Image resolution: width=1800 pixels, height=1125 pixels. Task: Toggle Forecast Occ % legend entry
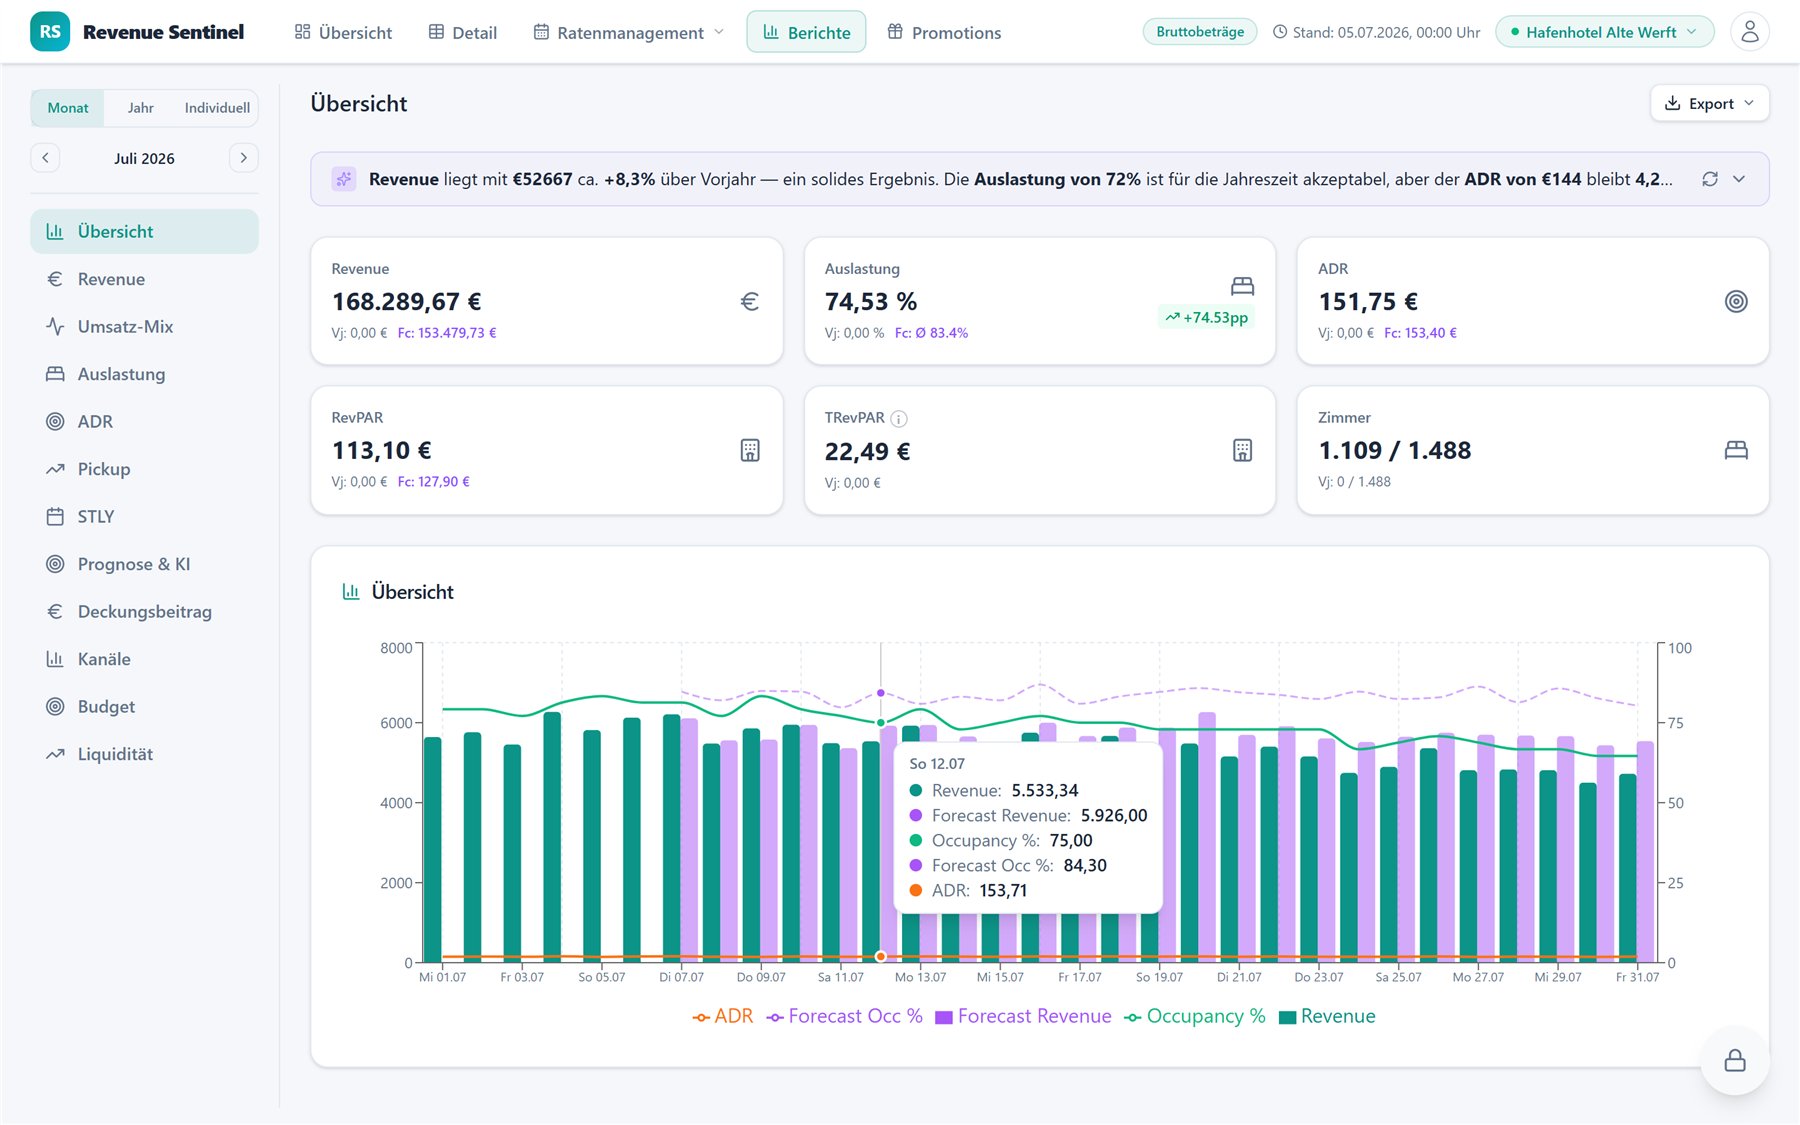[844, 1016]
